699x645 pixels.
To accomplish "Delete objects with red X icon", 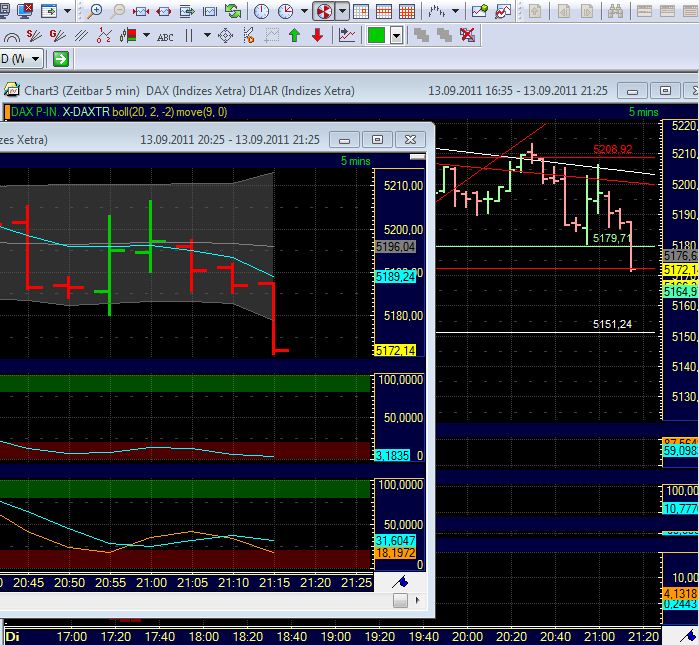I will (x=467, y=35).
